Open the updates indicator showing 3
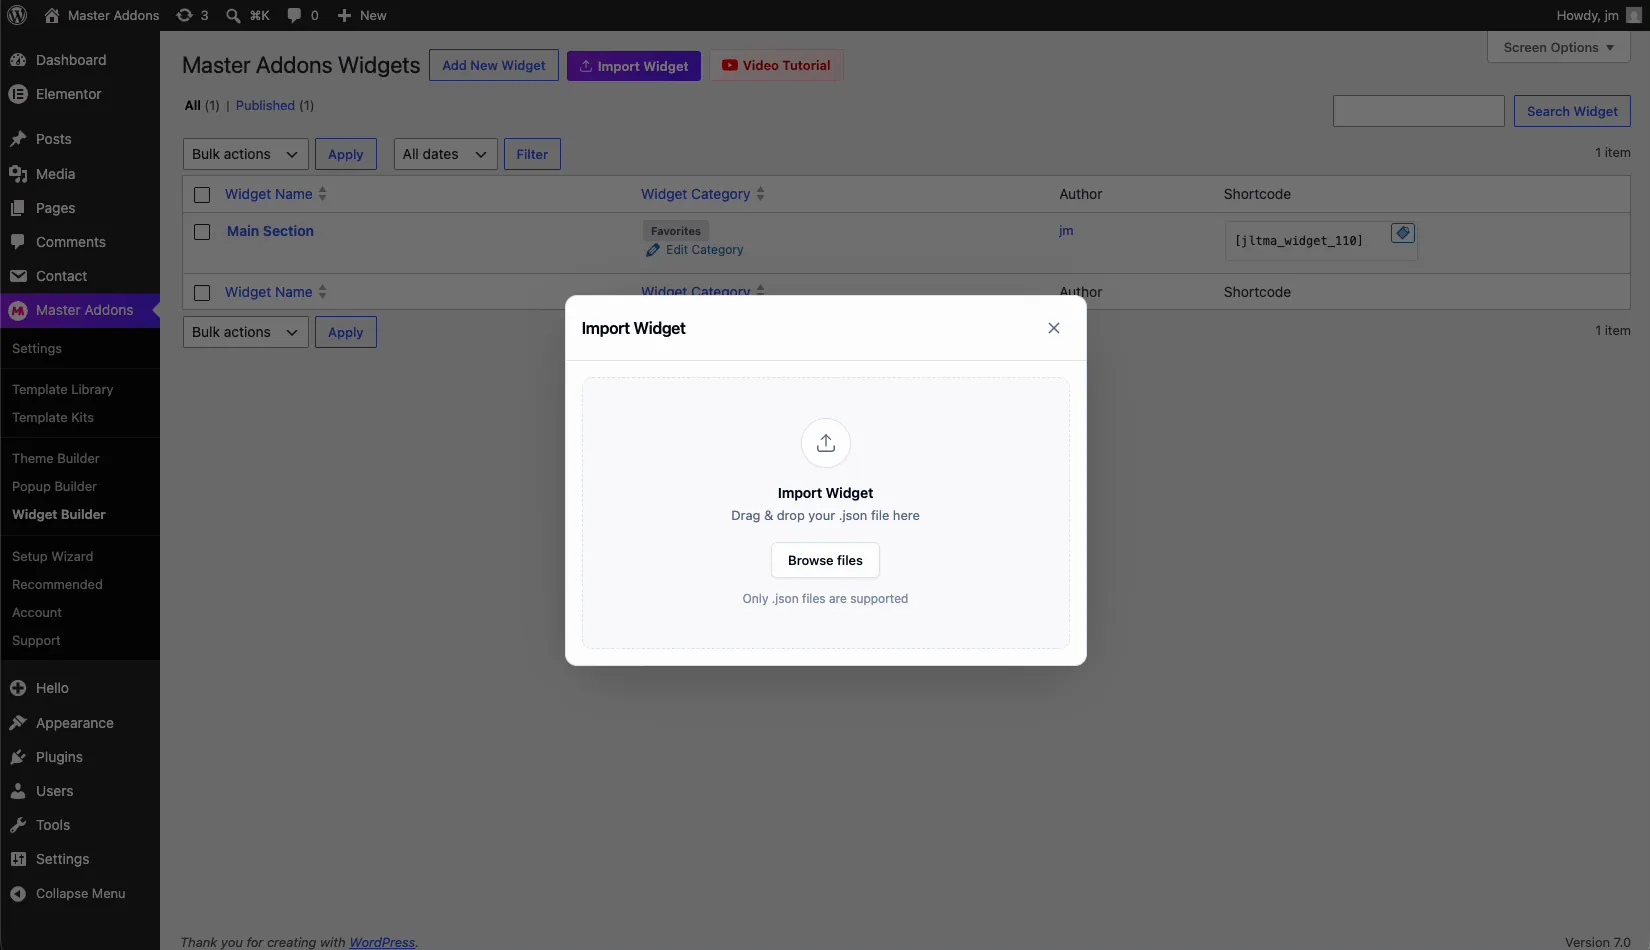Screen dimensions: 1650x950 pyautogui.click(x=192, y=15)
